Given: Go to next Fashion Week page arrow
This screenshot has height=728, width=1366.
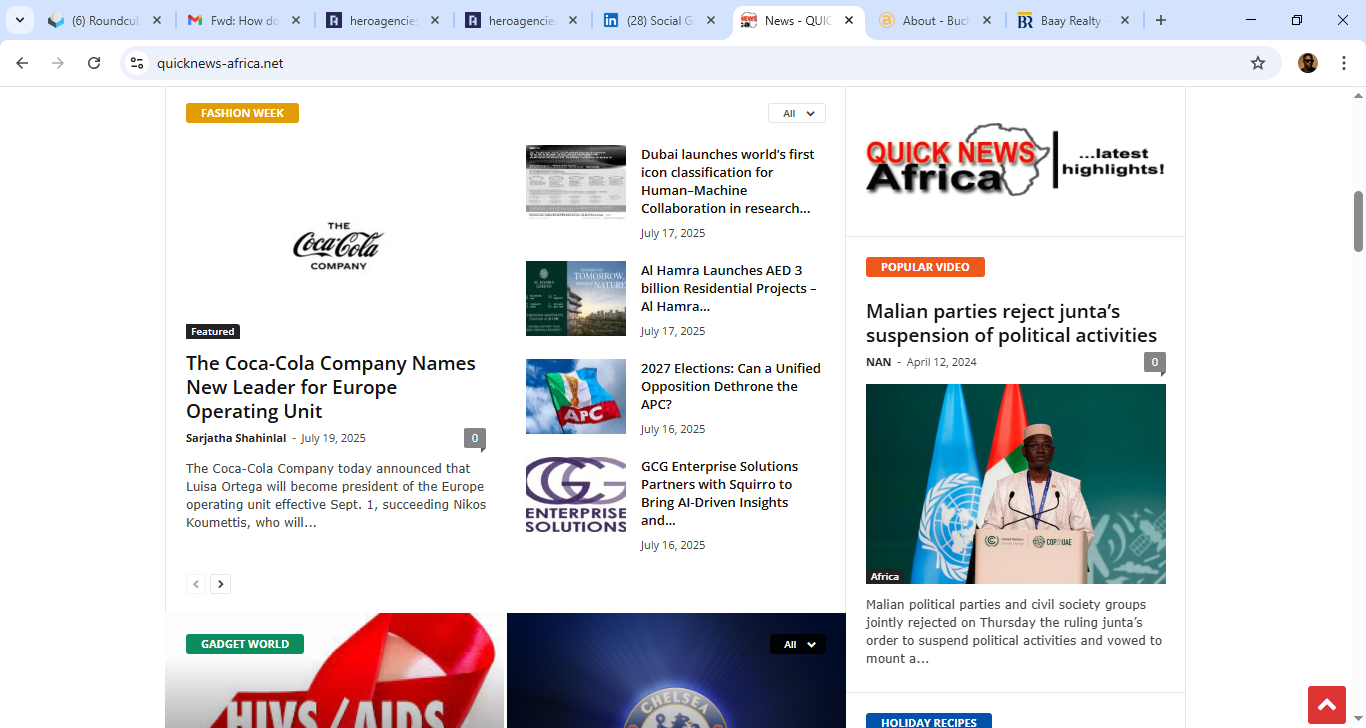Looking at the screenshot, I should (x=221, y=584).
